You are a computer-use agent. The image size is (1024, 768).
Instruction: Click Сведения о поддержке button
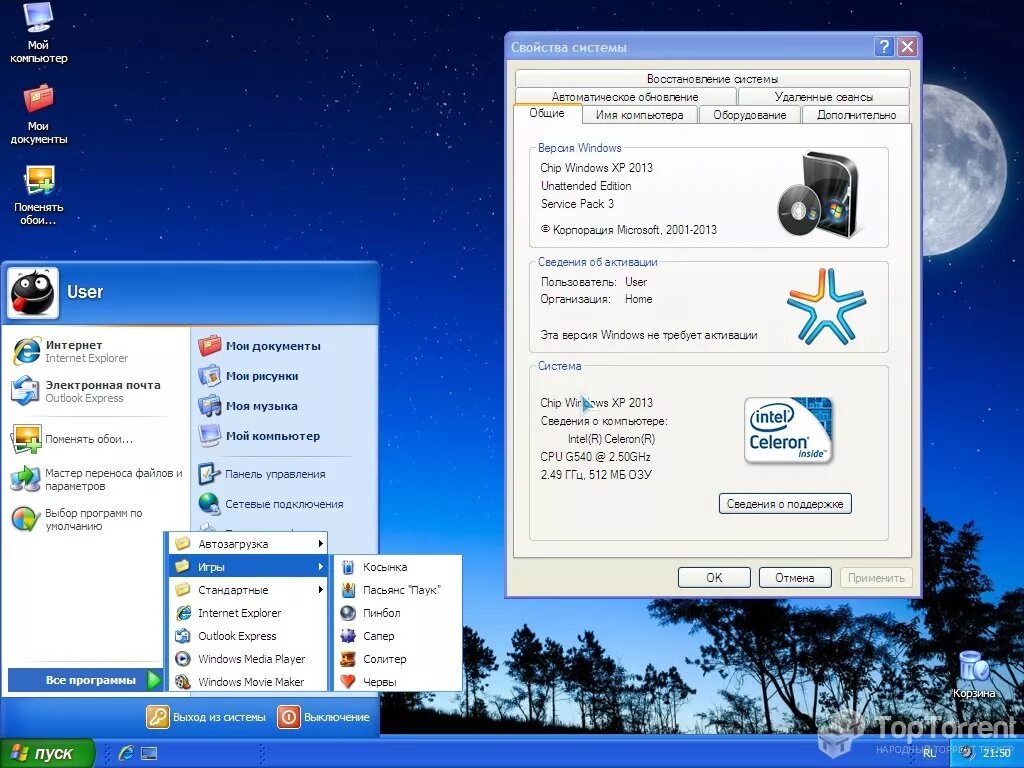pyautogui.click(x=785, y=504)
